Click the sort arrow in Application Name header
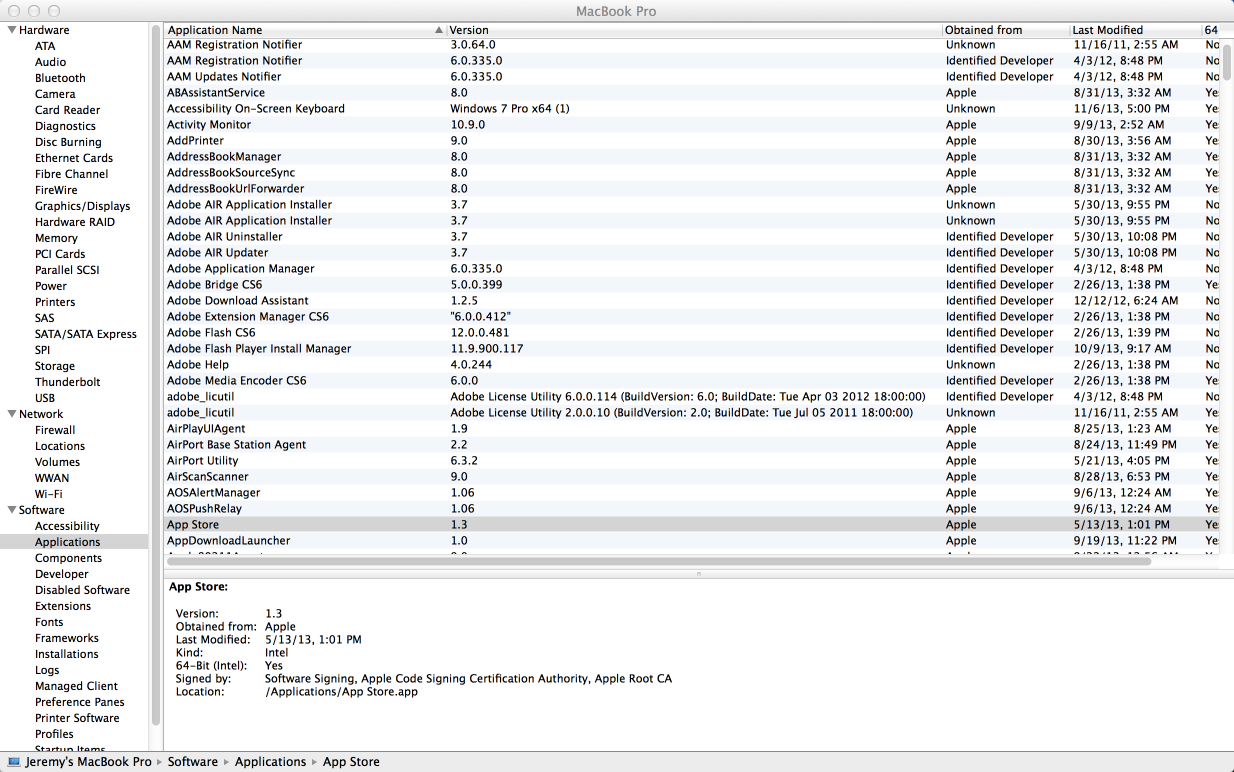The height and width of the screenshot is (772, 1234). [x=439, y=30]
